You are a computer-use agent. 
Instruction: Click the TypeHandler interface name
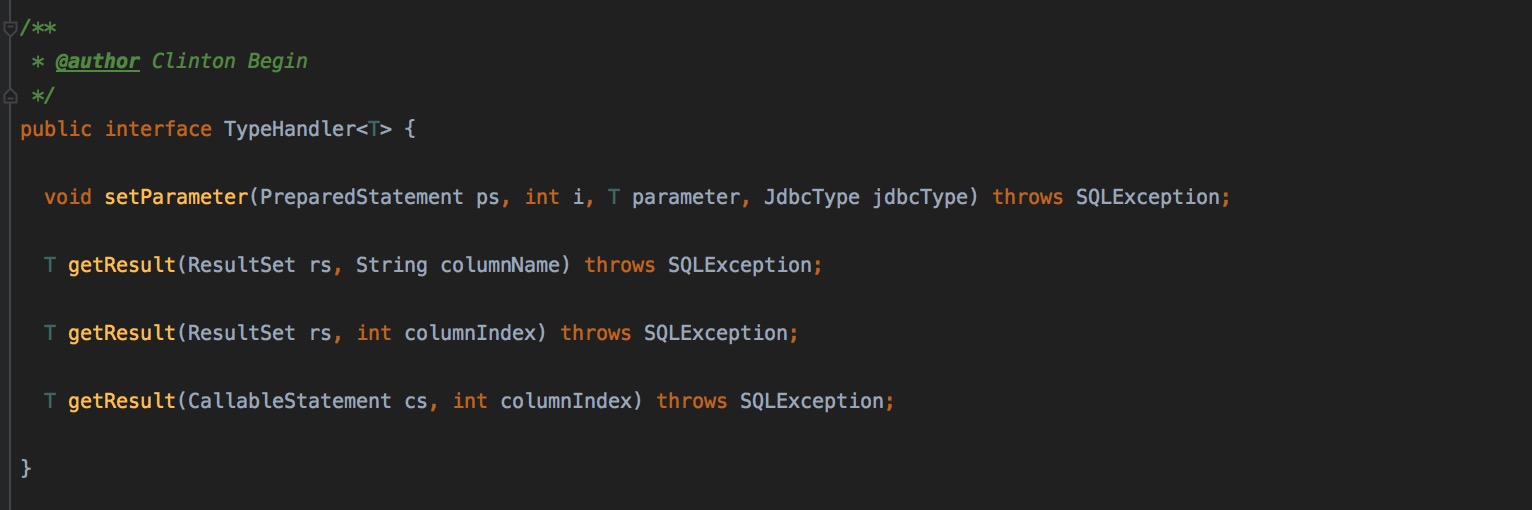[x=288, y=129]
